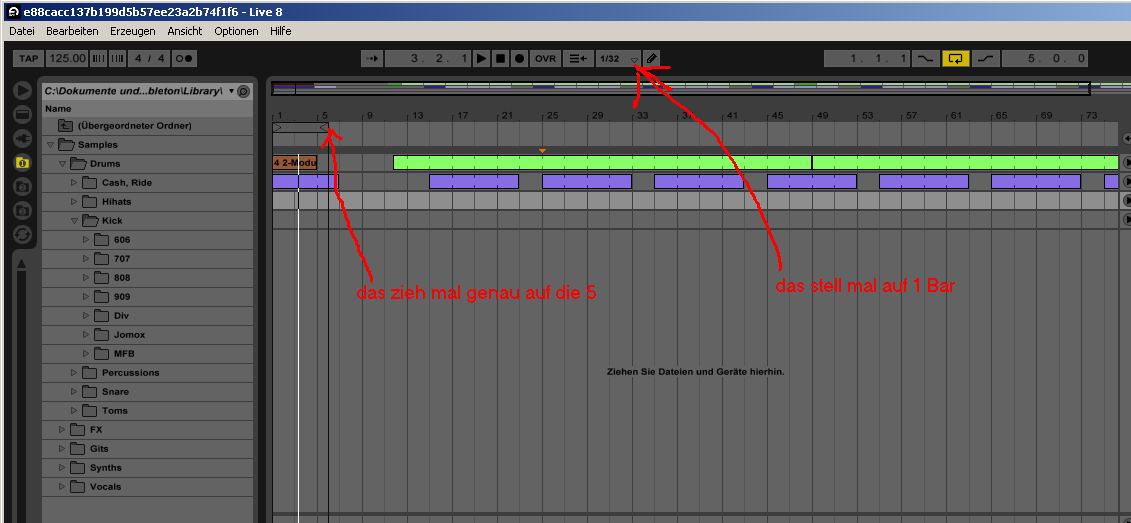Toggle the metronome switch
Screen dimensions: 1131x523
(x=185, y=58)
